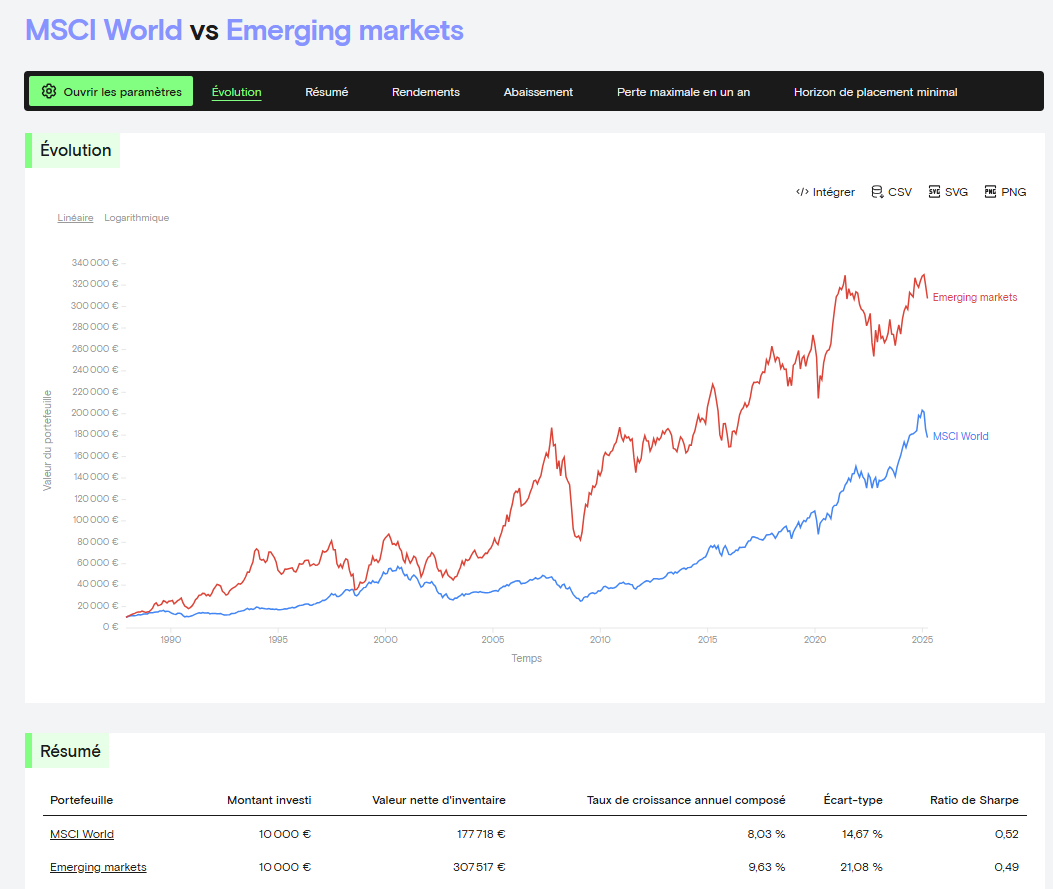Open the Évolution tab
1053x889 pixels.
(x=236, y=92)
